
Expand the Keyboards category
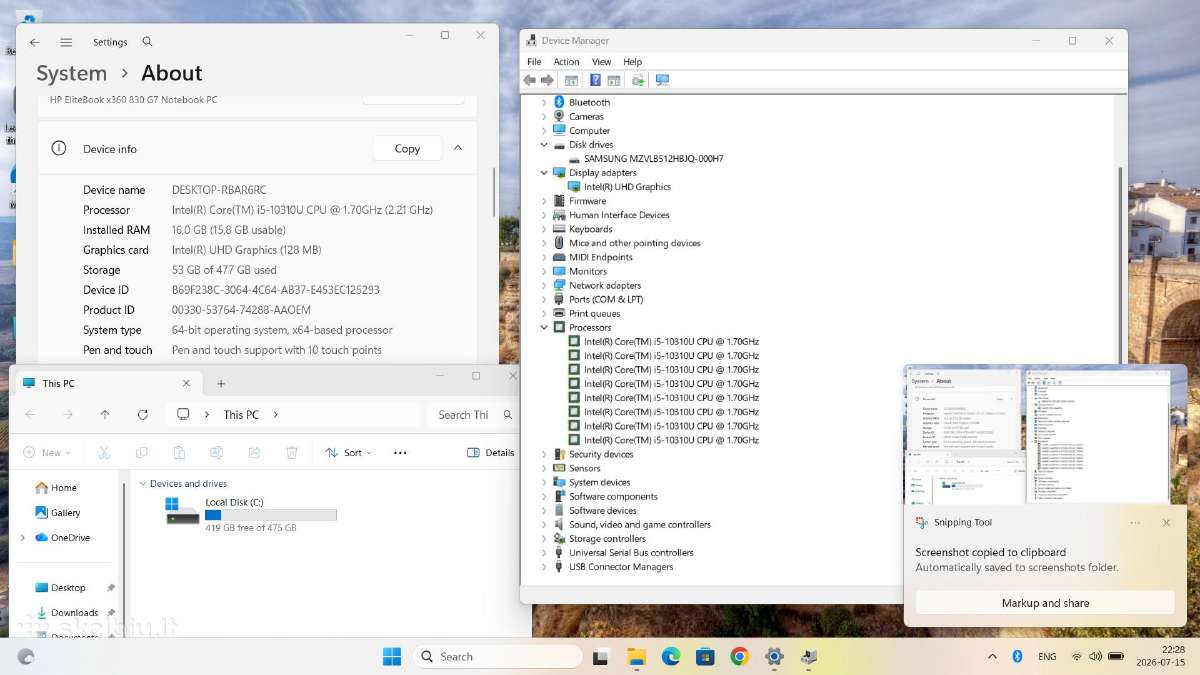(544, 229)
